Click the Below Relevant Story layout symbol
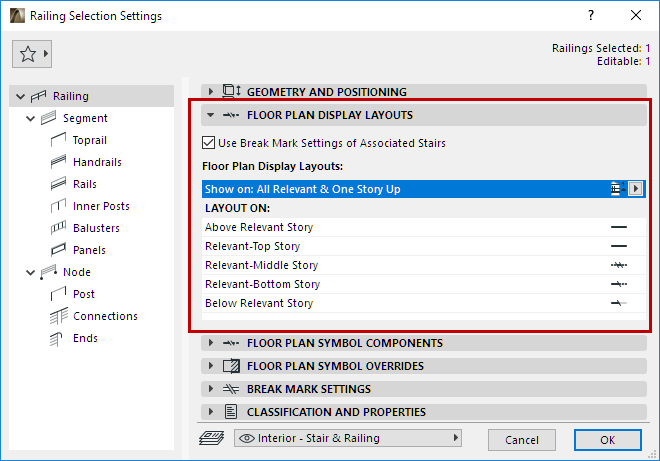The image size is (660, 461). click(x=618, y=303)
